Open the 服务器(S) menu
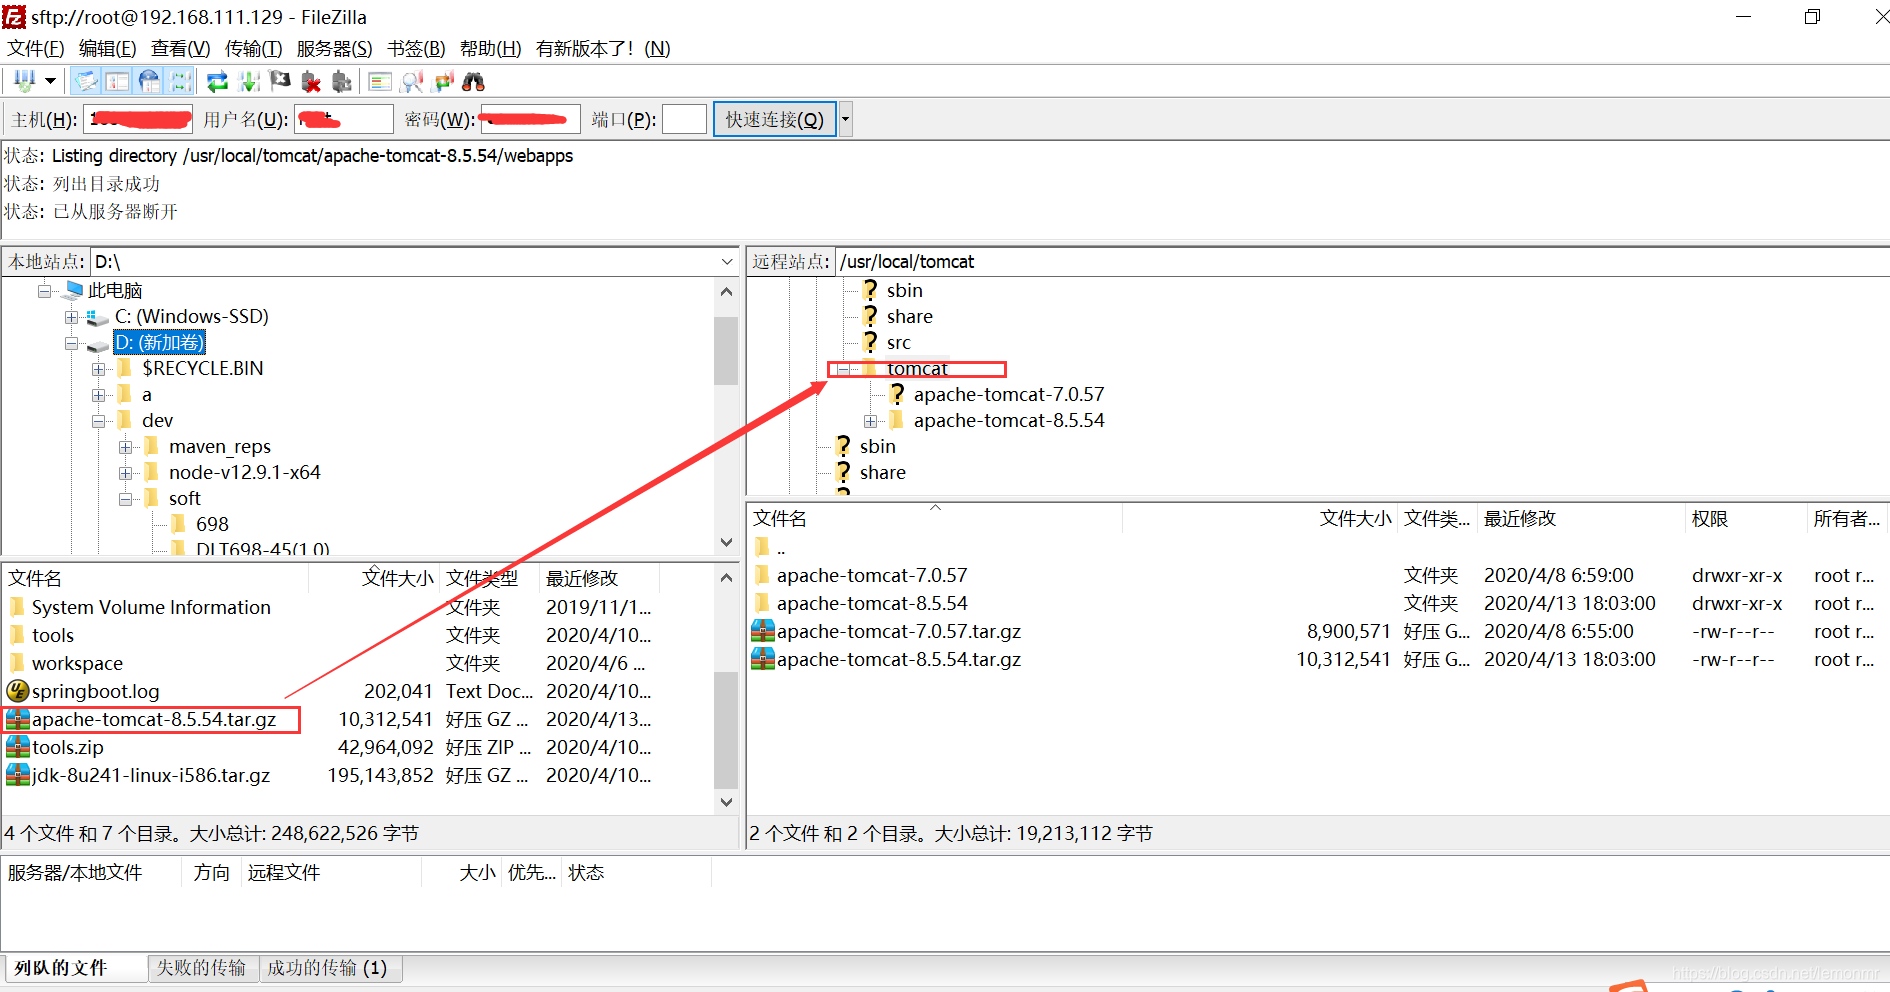Screen dimensions: 1890x992 click(x=334, y=48)
